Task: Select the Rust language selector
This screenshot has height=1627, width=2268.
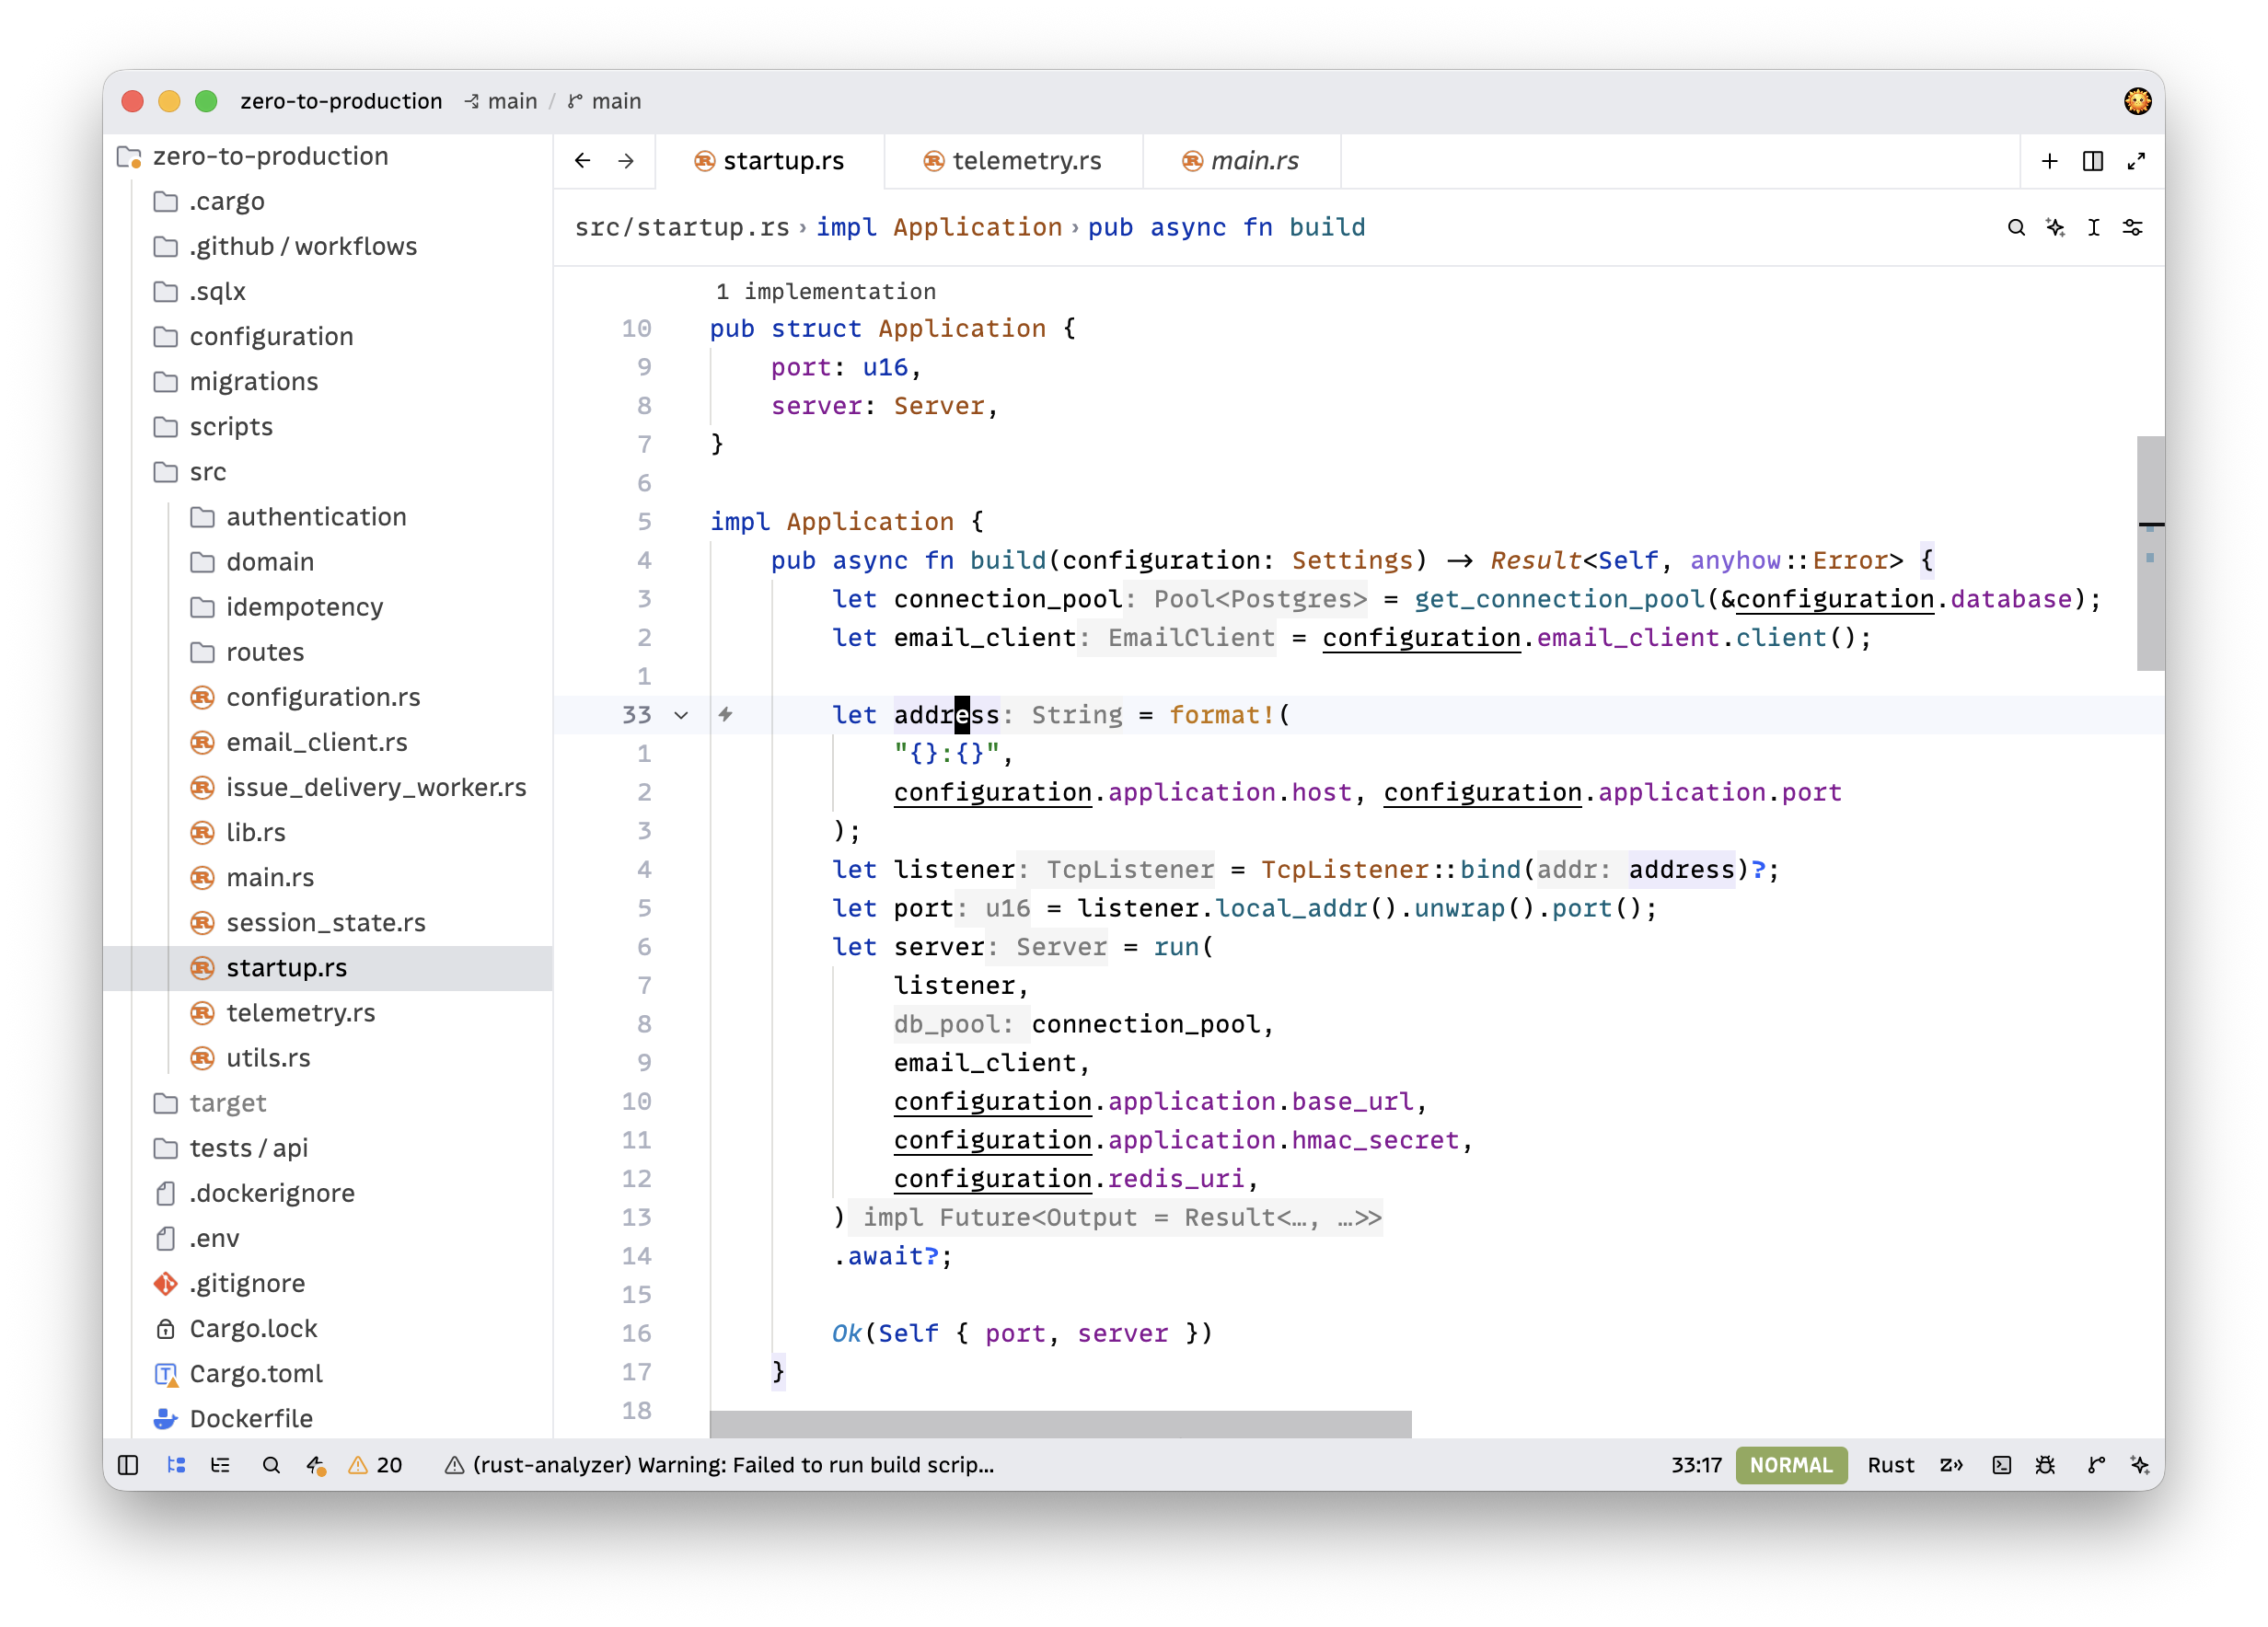Action: [x=1890, y=1465]
